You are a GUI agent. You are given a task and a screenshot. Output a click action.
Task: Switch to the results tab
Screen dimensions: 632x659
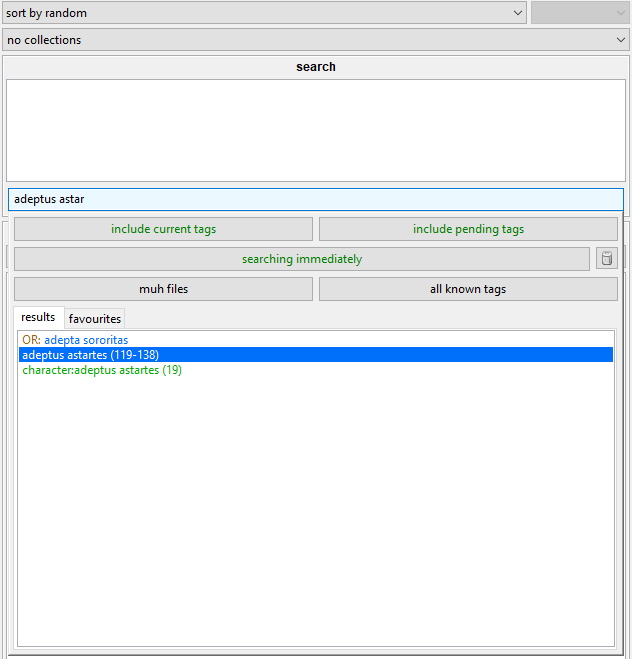point(38,317)
